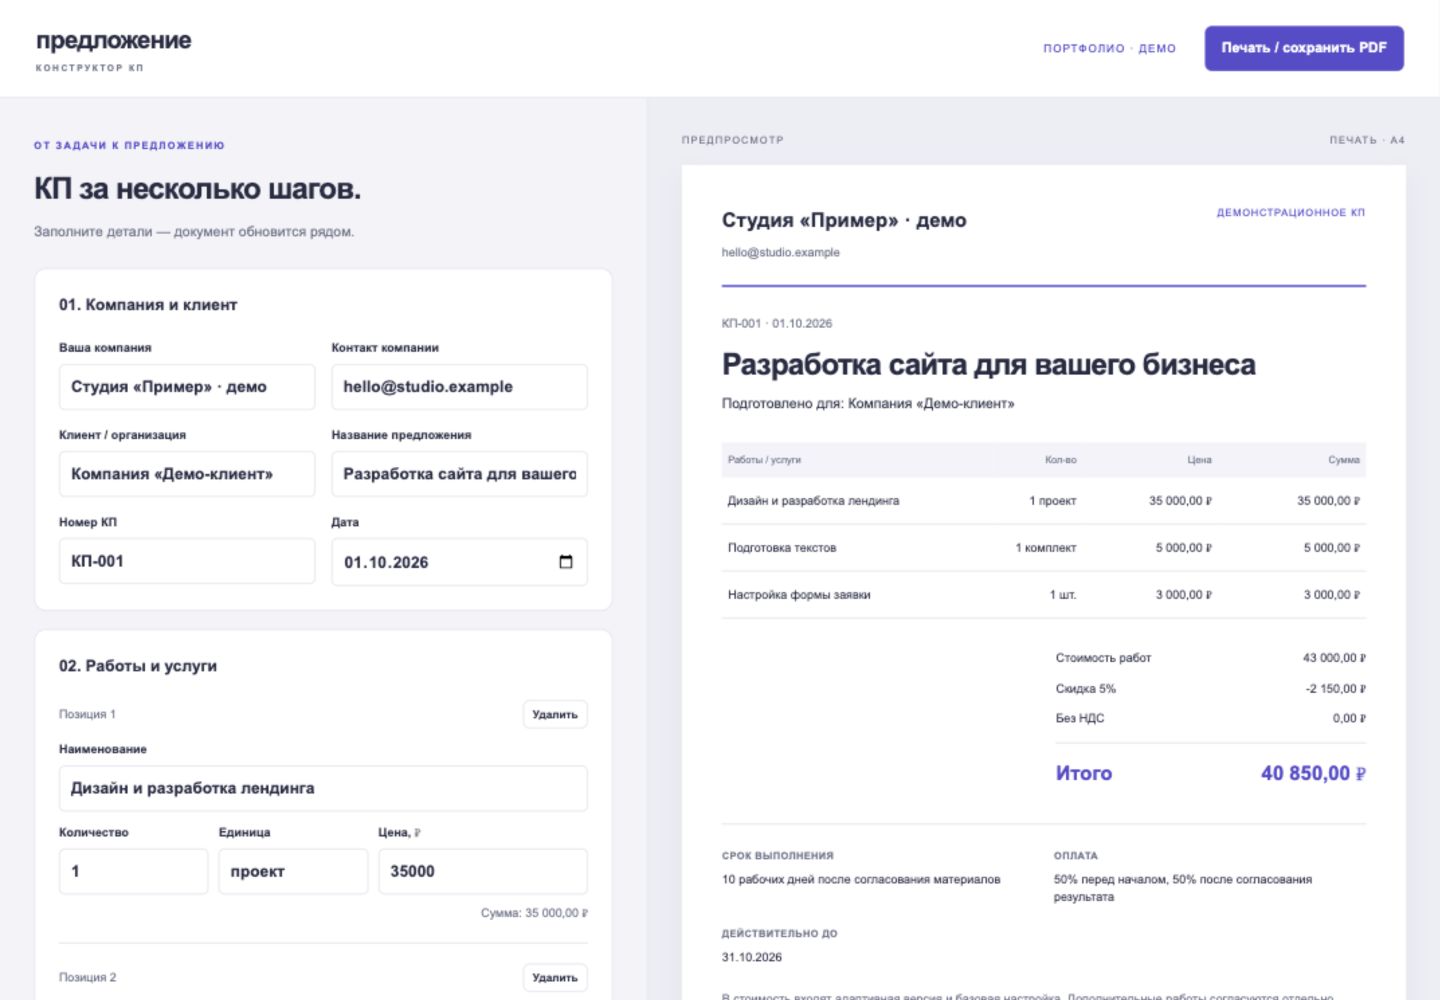
Task: Open the предложение logo link
Action: tap(113, 41)
